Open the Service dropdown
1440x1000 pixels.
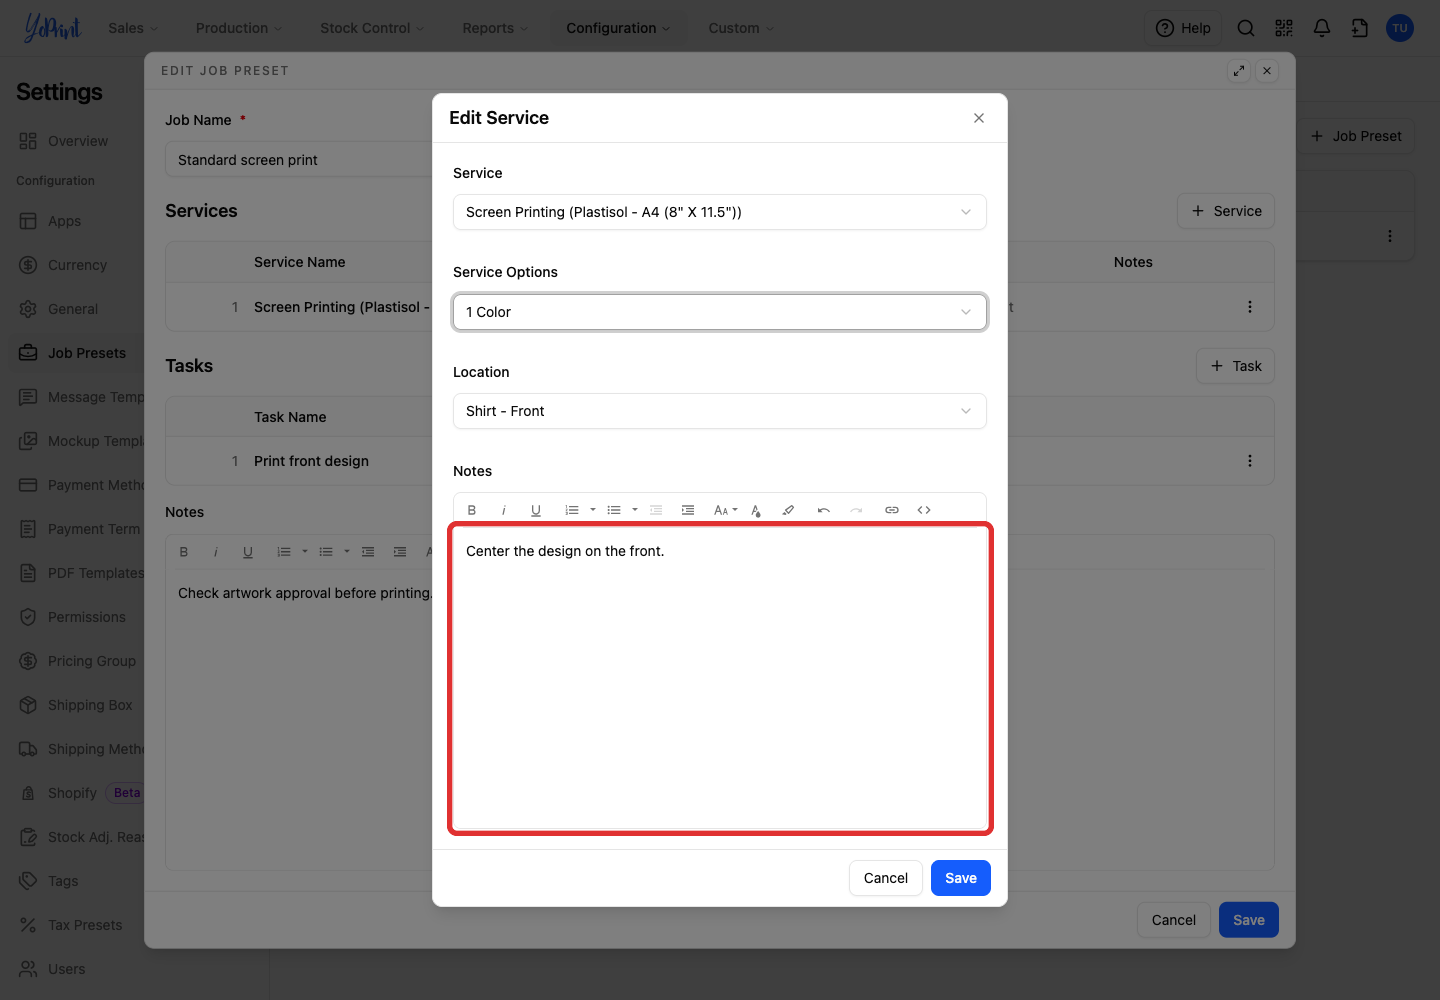pos(720,212)
